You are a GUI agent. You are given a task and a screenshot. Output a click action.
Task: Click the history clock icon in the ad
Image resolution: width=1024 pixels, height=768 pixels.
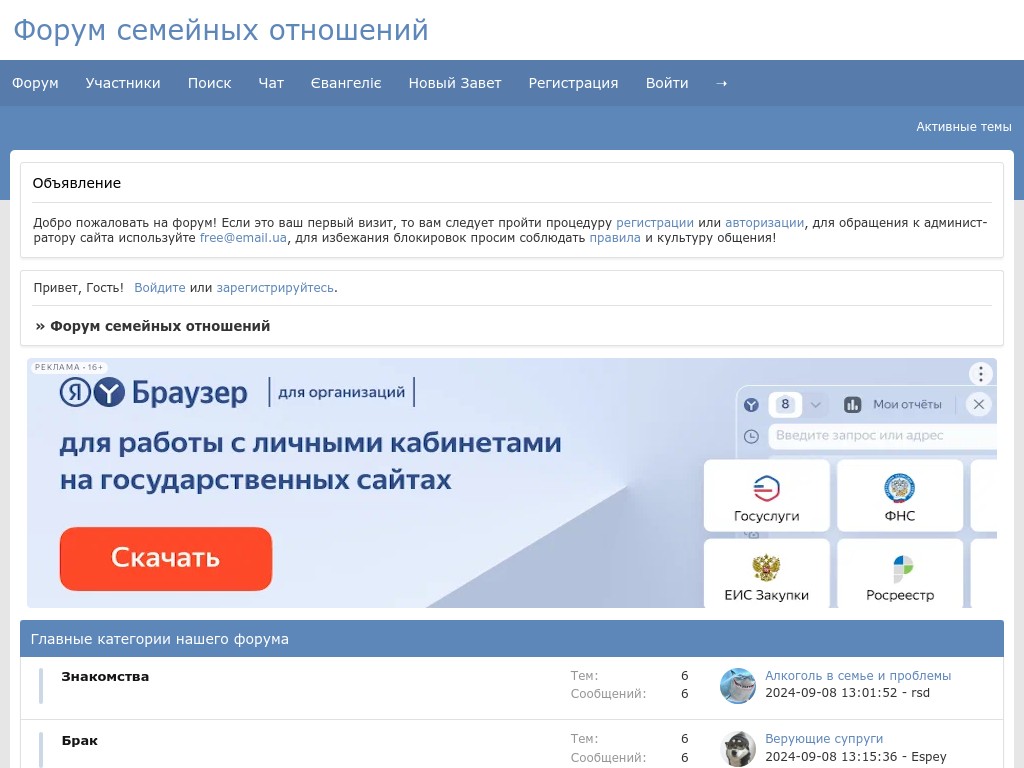(752, 436)
